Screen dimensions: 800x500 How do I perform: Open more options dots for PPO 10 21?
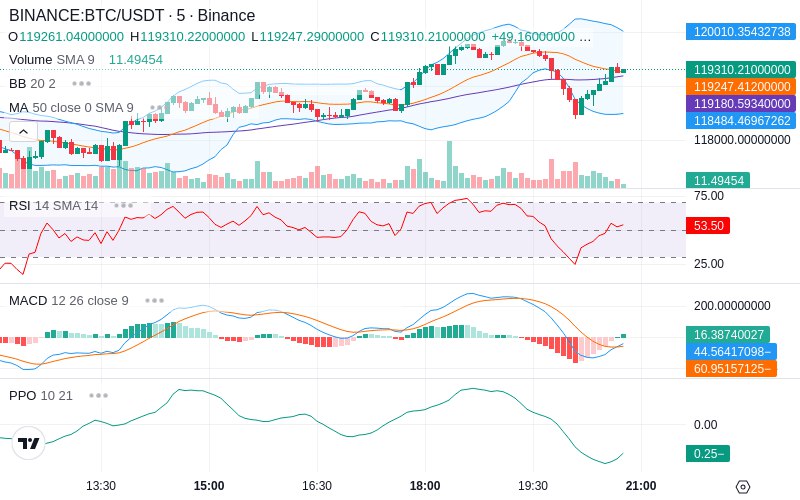[x=98, y=395]
